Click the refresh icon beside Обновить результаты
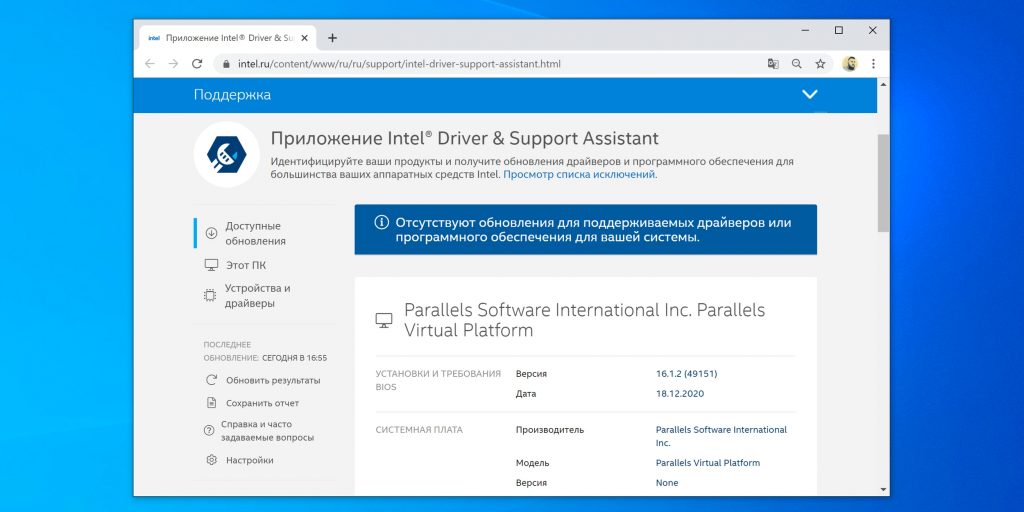The width and height of the screenshot is (1024, 512). (211, 380)
